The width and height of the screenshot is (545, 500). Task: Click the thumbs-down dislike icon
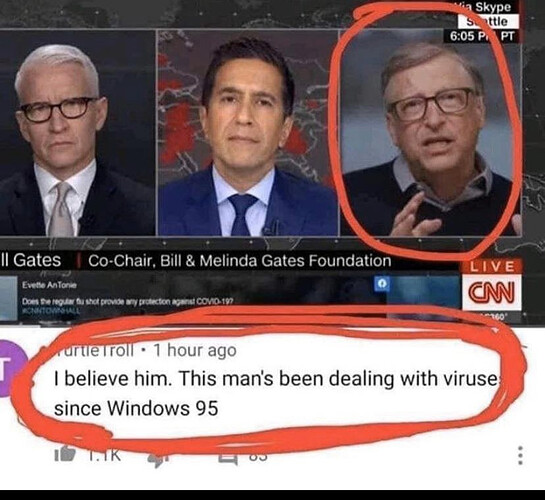click(158, 459)
